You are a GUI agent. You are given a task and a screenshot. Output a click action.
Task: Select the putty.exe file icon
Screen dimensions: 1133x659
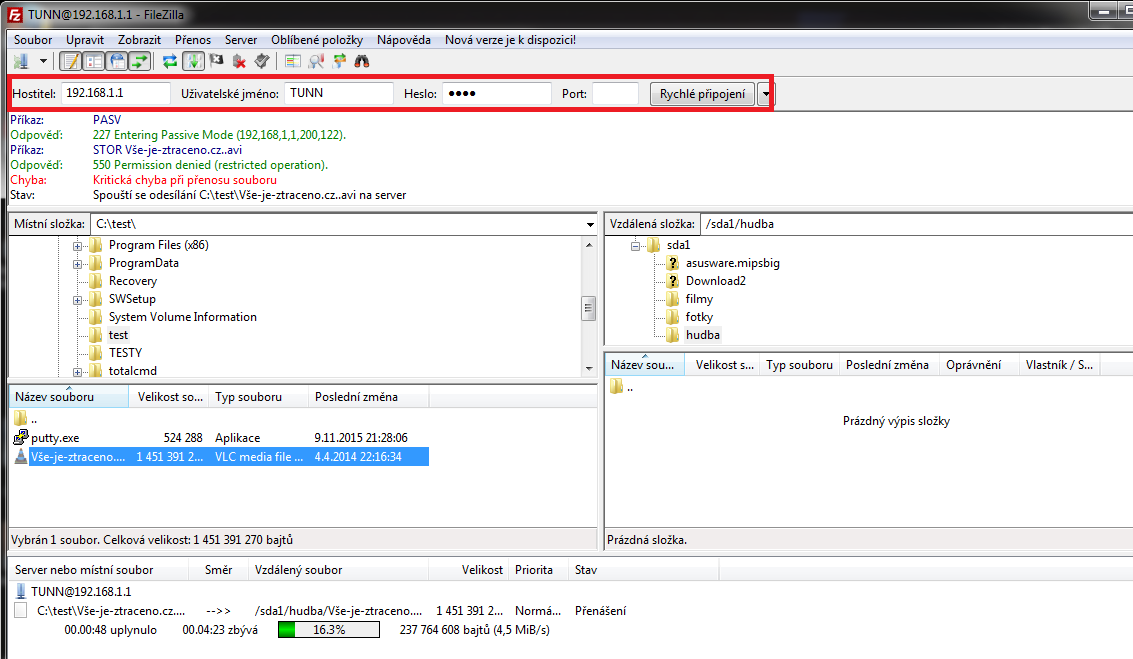pos(21,438)
